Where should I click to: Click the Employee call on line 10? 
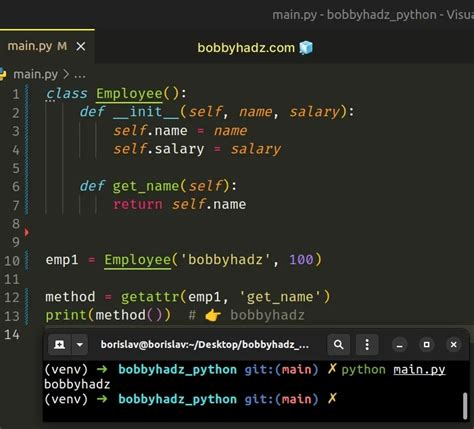click(x=138, y=260)
